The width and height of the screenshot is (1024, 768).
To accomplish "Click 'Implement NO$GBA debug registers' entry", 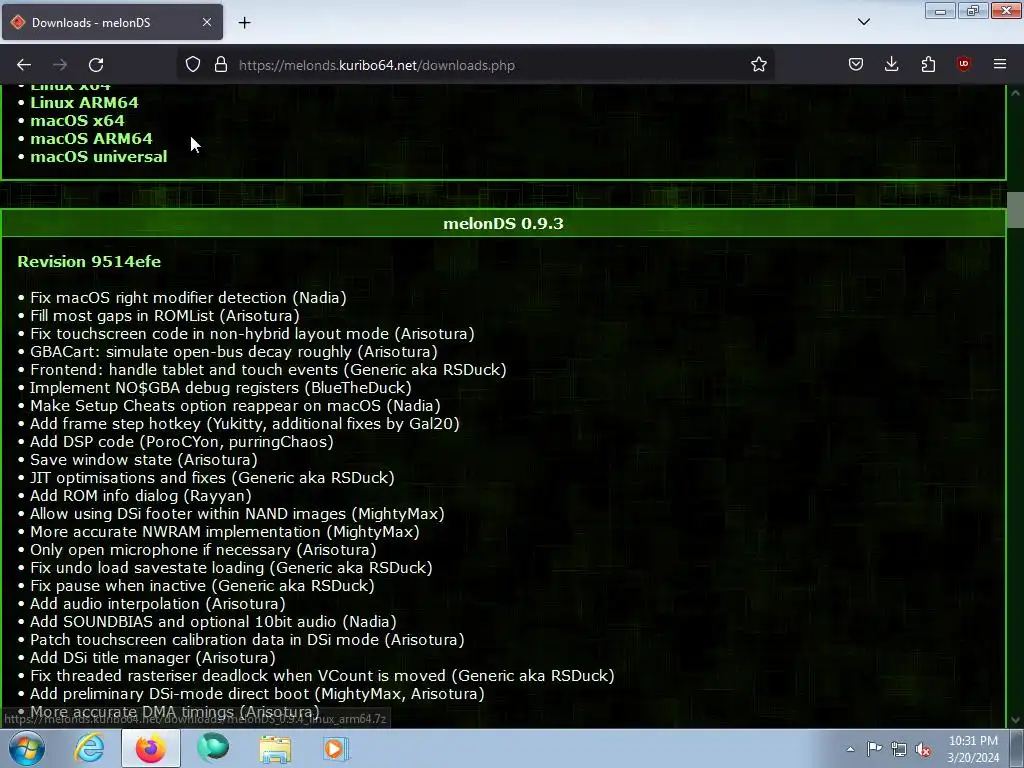I will coord(221,388).
